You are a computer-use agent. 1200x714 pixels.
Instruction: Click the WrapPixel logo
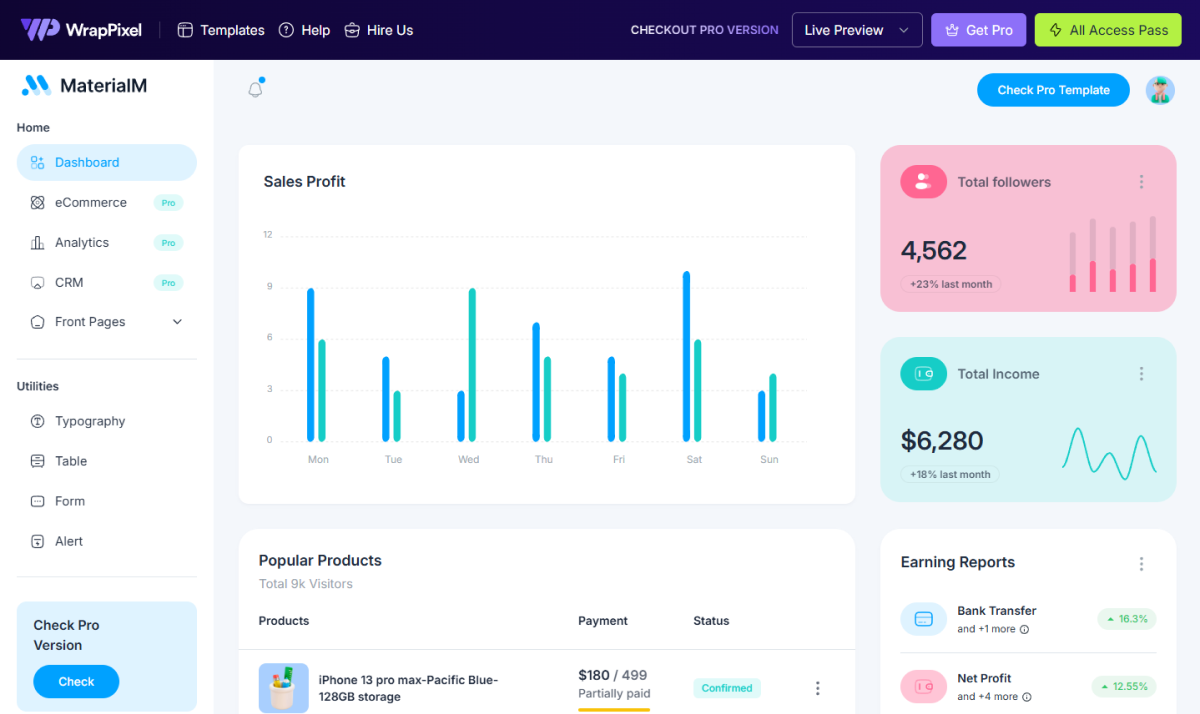tap(82, 30)
